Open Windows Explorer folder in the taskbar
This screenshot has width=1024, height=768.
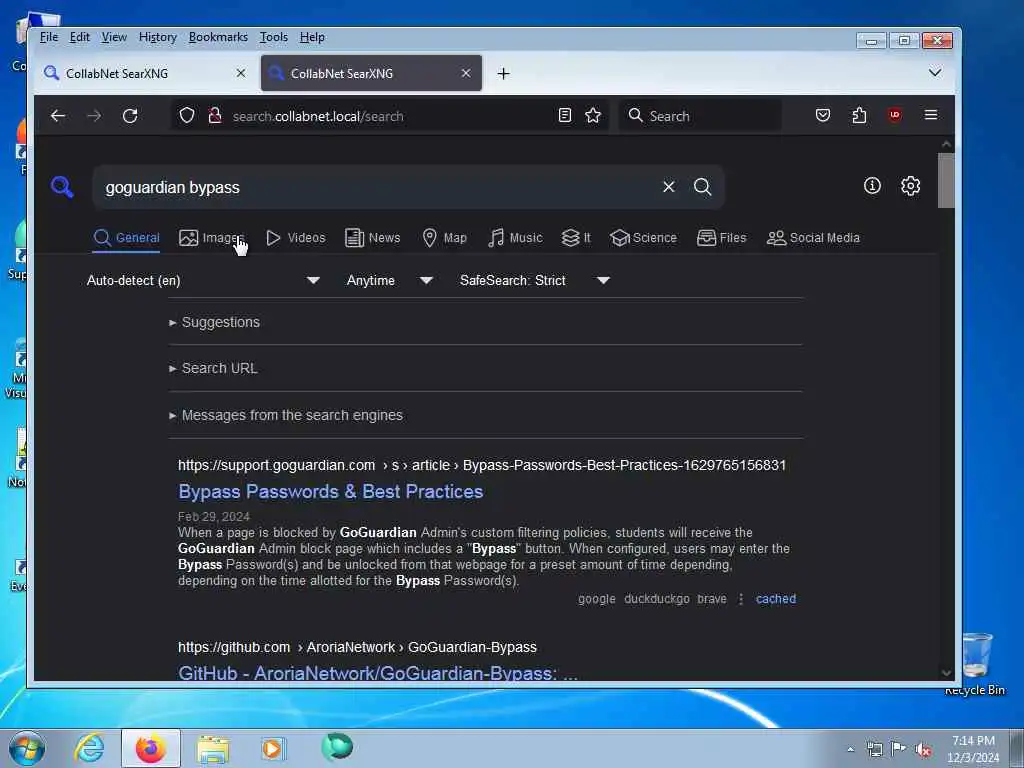pos(213,749)
